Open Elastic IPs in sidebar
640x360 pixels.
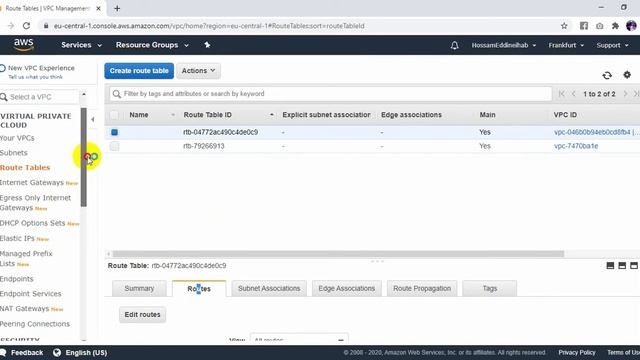(x=17, y=238)
